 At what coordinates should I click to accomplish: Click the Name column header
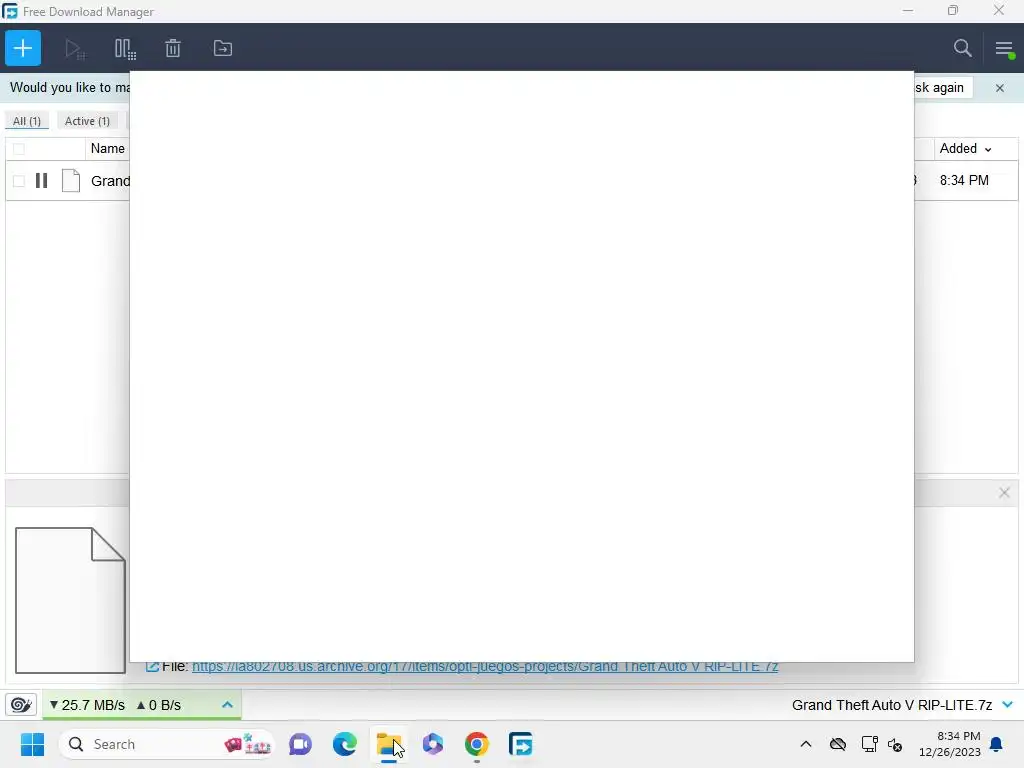coord(108,149)
